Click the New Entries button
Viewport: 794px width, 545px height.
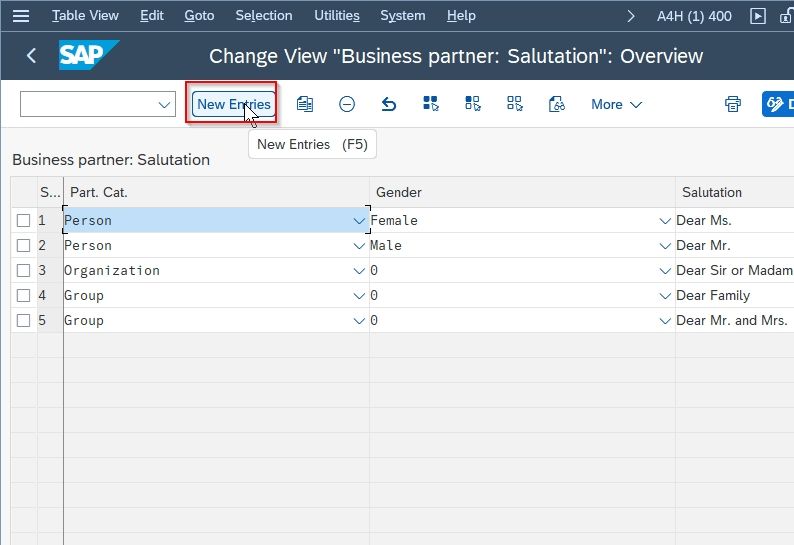233,104
